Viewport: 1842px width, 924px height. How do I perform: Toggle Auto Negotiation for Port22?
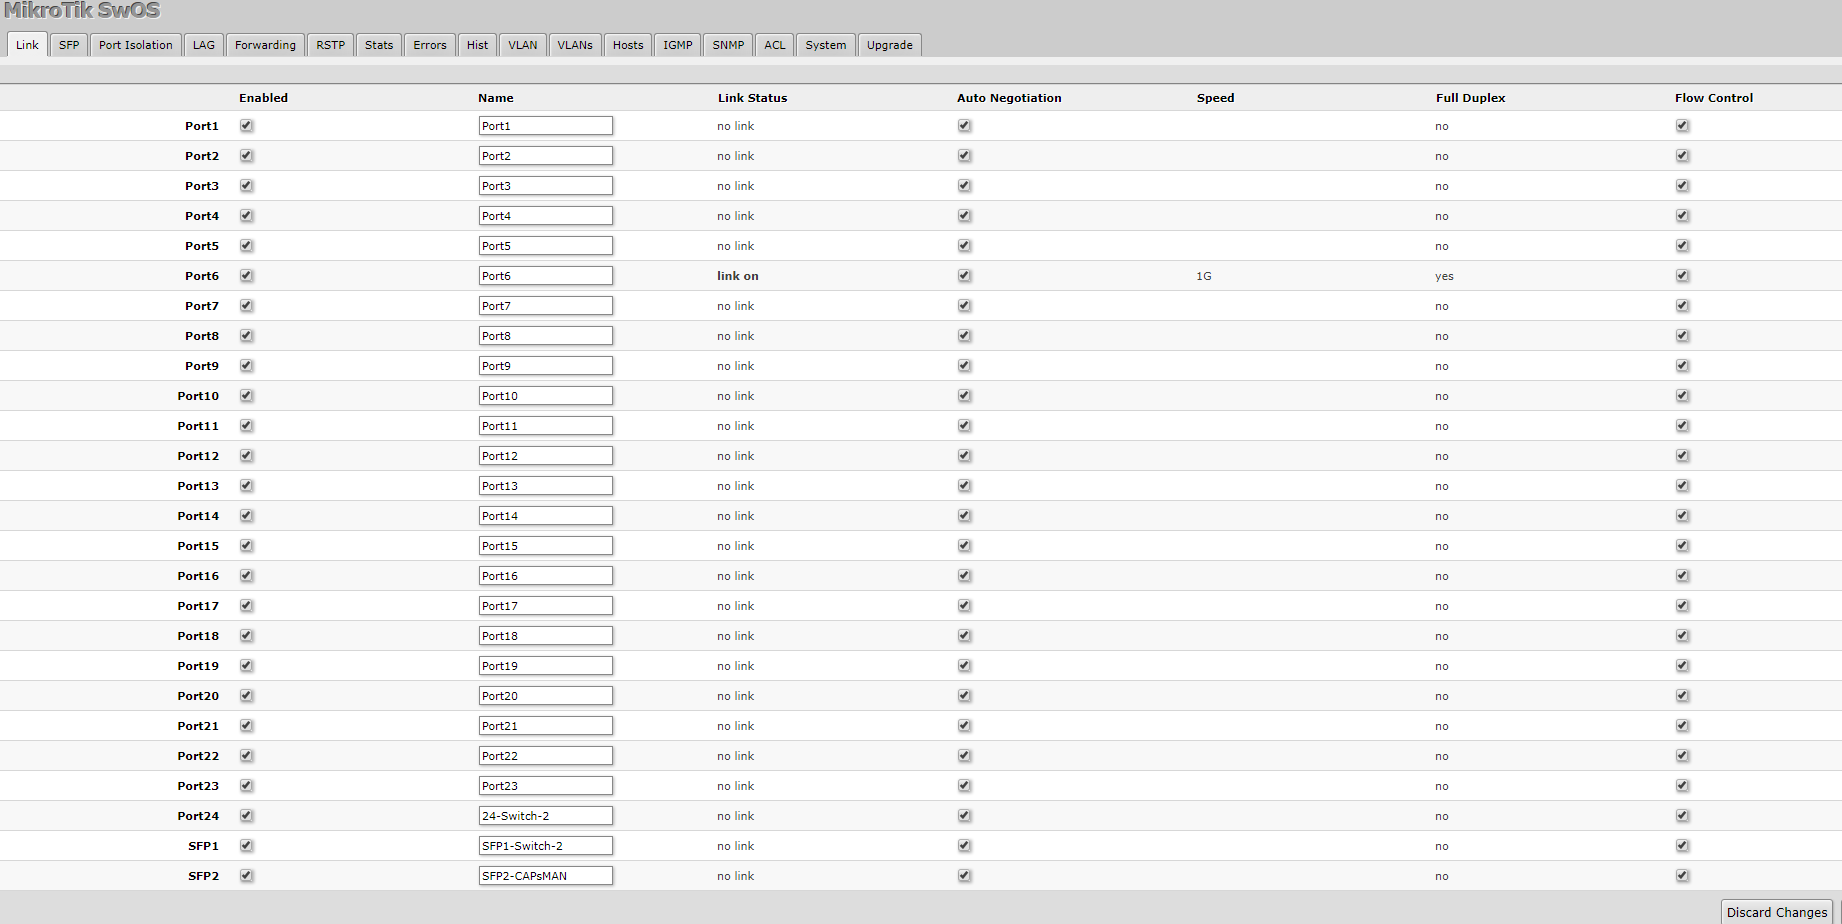pos(965,756)
